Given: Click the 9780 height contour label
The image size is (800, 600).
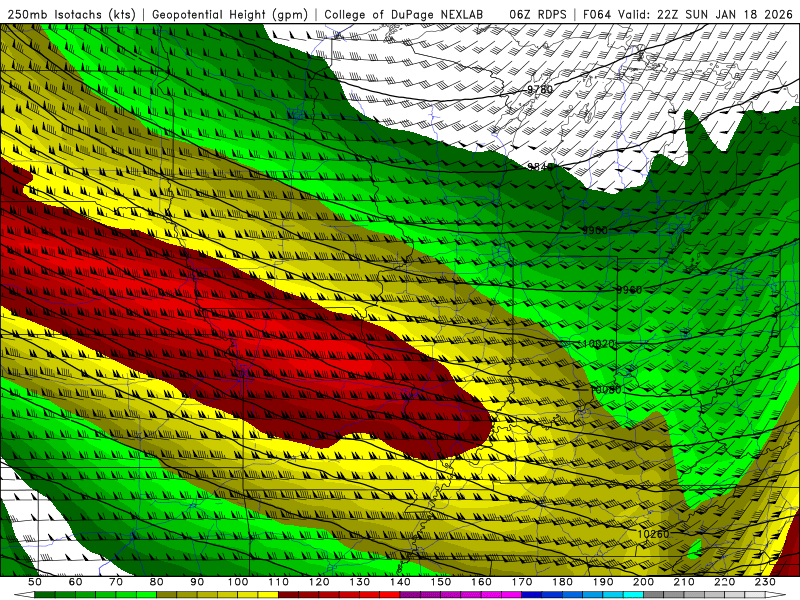Looking at the screenshot, I should [540, 90].
